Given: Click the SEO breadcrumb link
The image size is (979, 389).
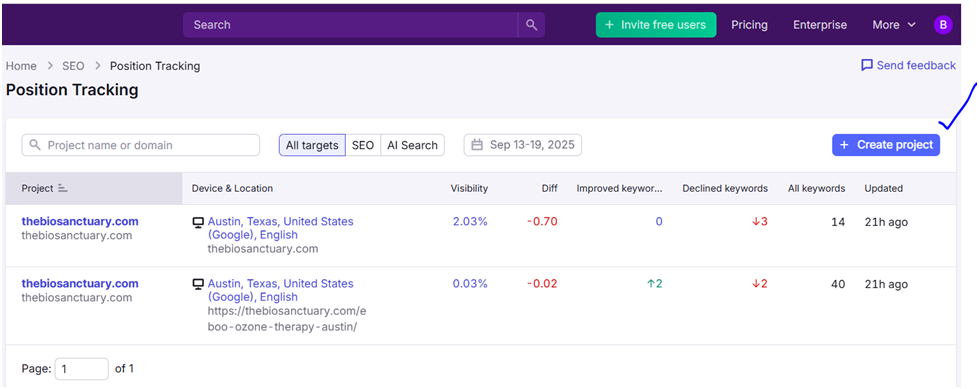Looking at the screenshot, I should point(73,66).
